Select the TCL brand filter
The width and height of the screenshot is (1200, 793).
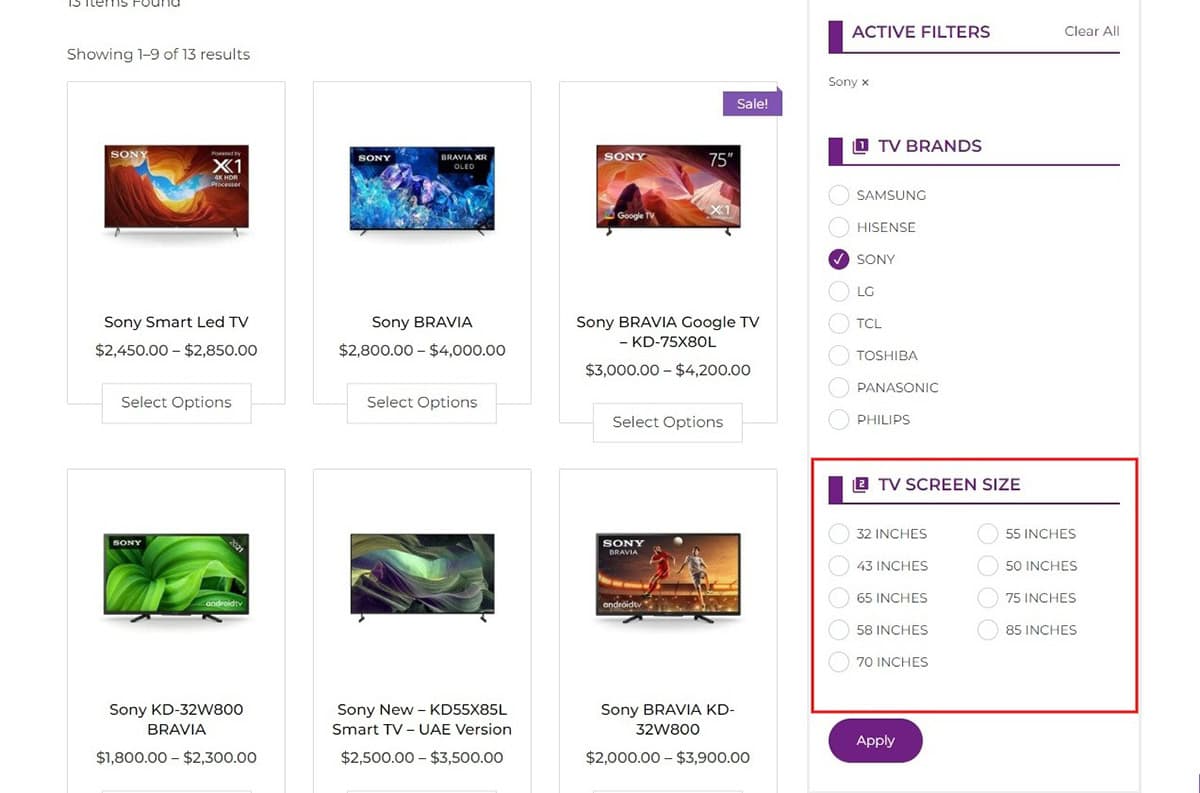839,323
